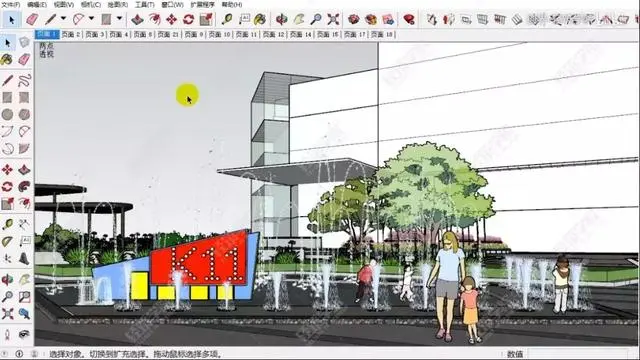Select the Rectangle shape tool in top toolbar
The width and height of the screenshot is (640, 360).
tap(106, 19)
